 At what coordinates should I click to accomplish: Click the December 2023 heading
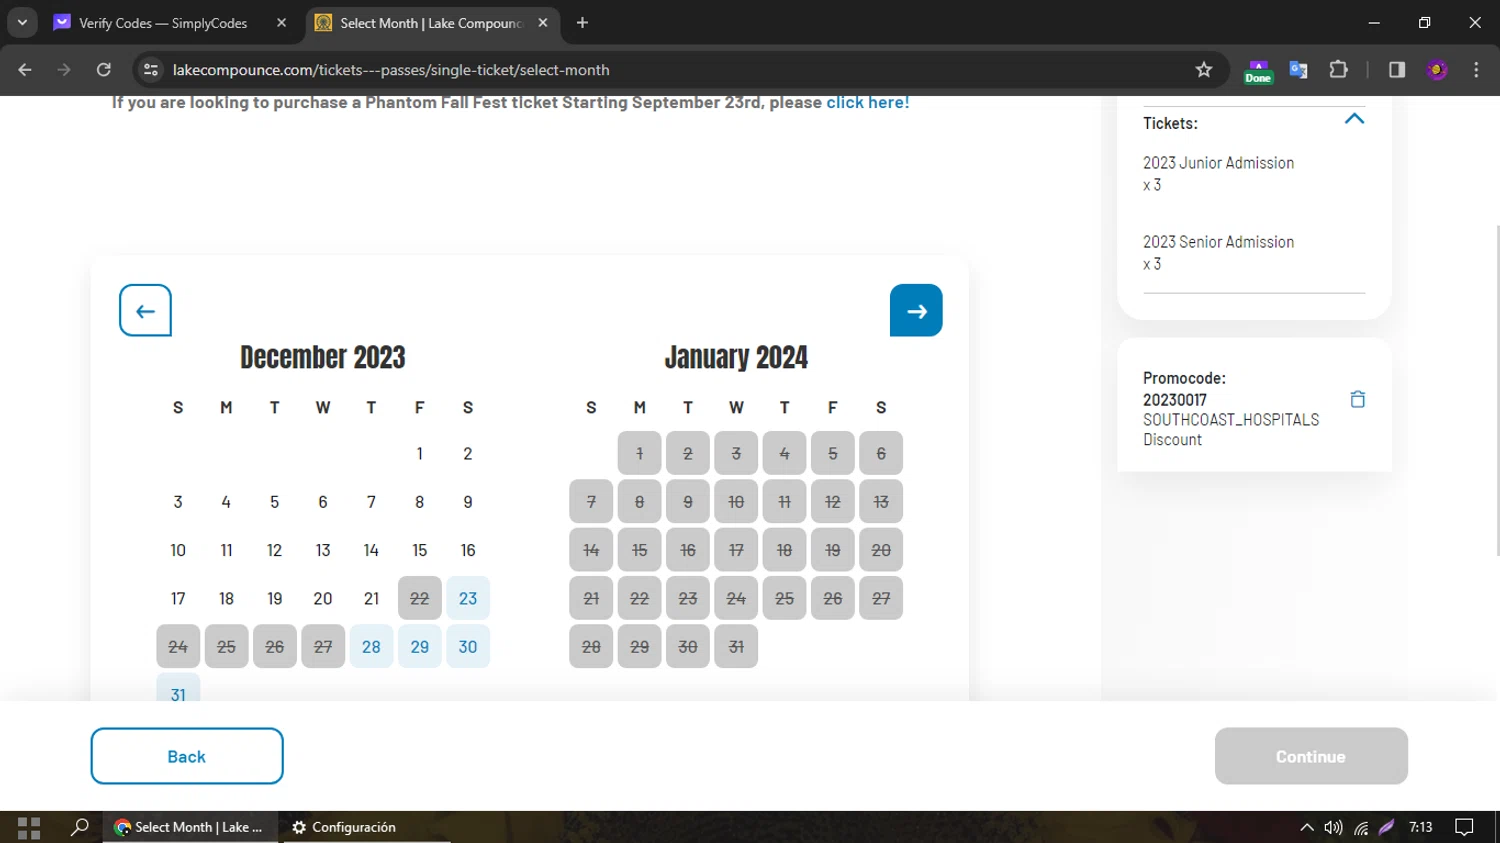(323, 357)
